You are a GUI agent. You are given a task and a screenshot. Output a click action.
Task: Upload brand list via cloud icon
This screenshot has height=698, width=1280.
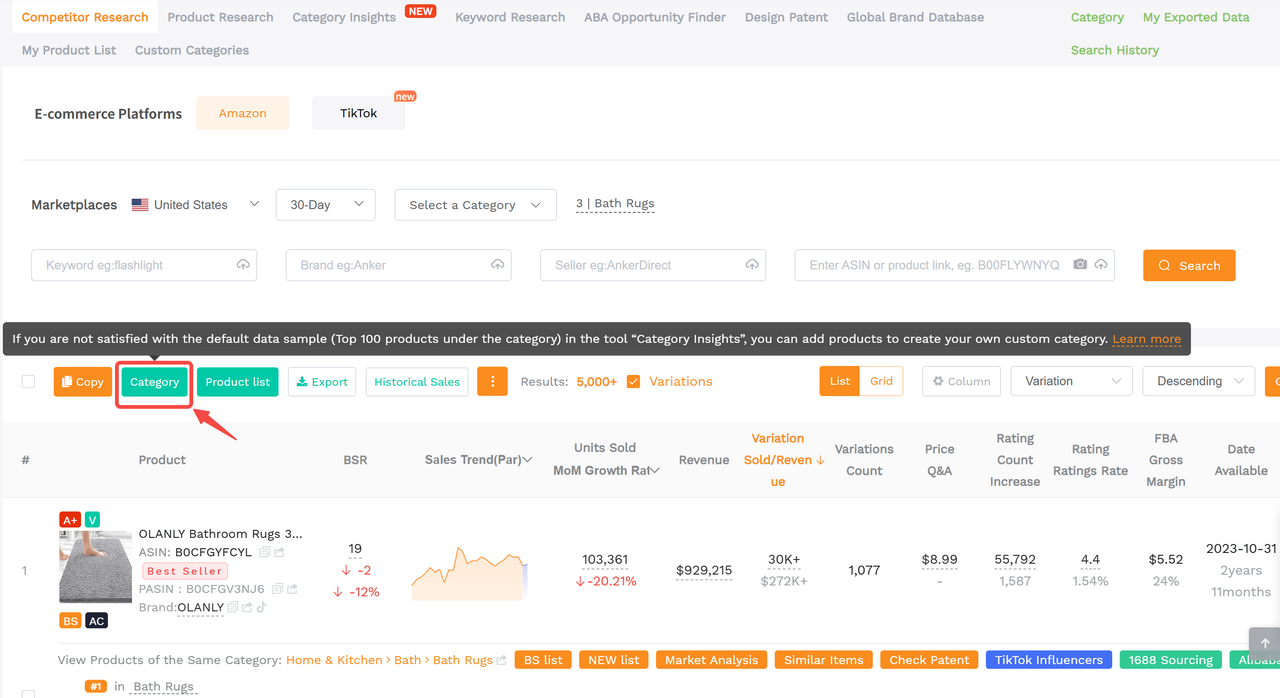[x=497, y=265]
